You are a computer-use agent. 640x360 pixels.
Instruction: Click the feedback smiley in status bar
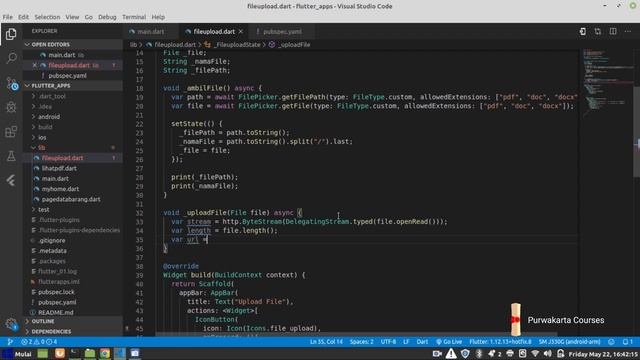611,342
